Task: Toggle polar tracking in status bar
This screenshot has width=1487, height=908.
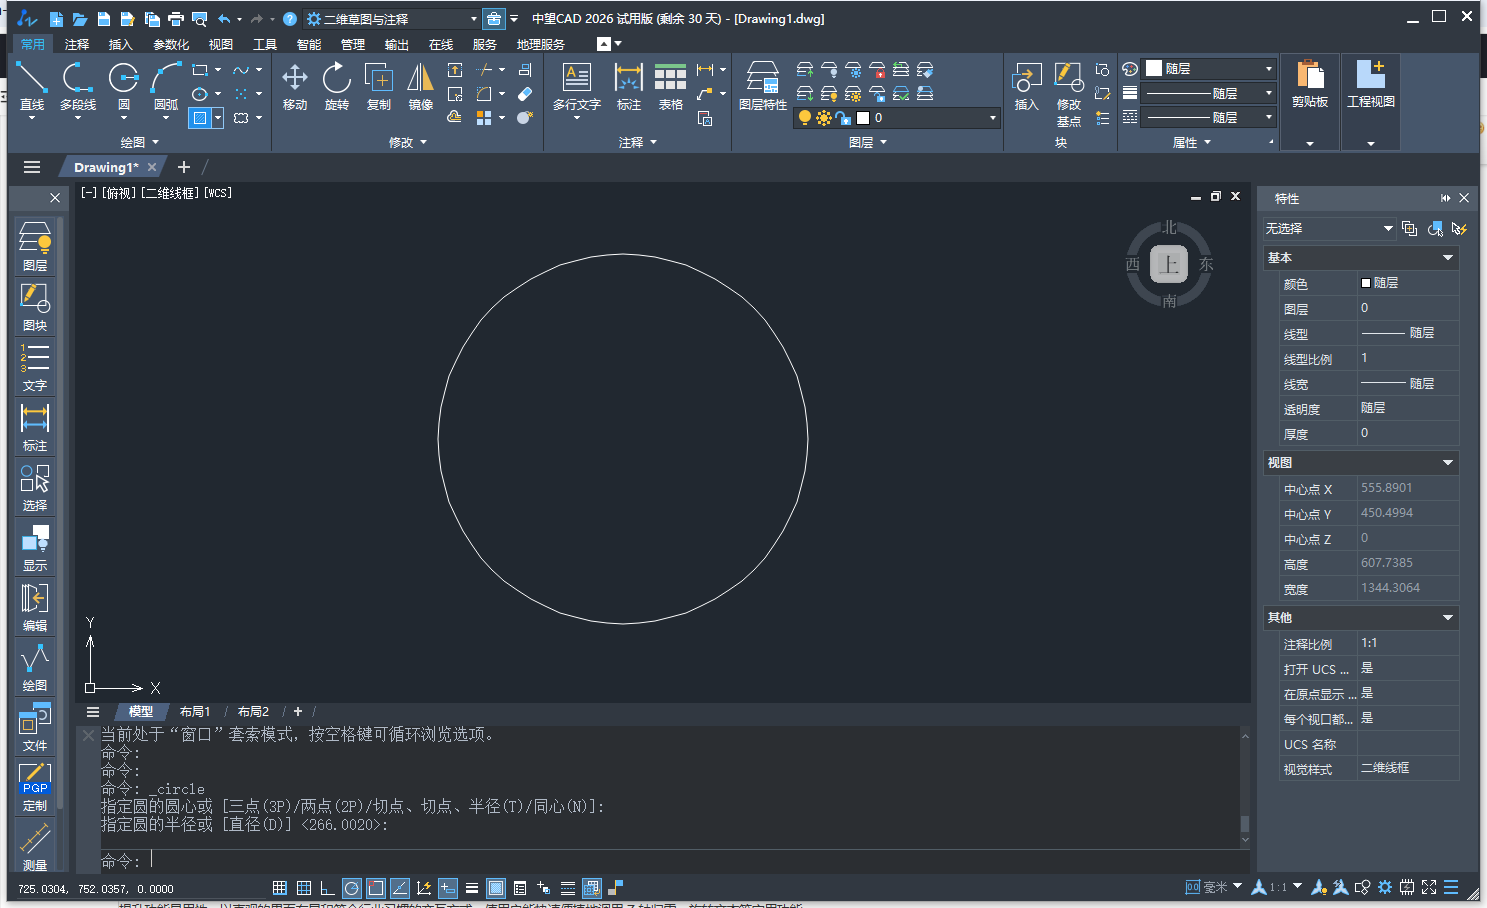Action: coord(352,888)
